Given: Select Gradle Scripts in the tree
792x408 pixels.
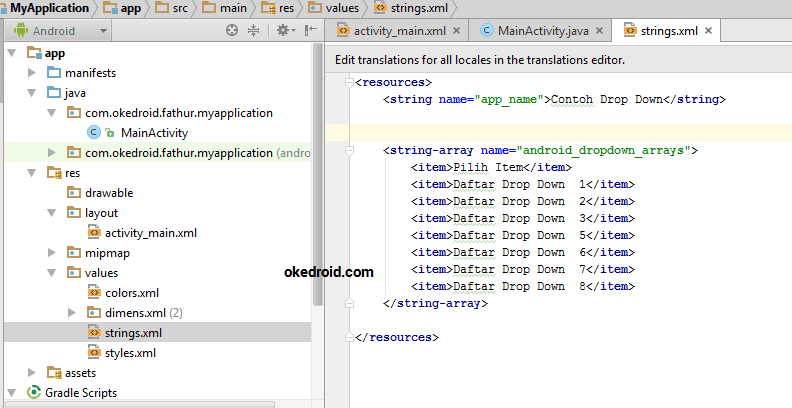Looking at the screenshot, I should pyautogui.click(x=81, y=393).
